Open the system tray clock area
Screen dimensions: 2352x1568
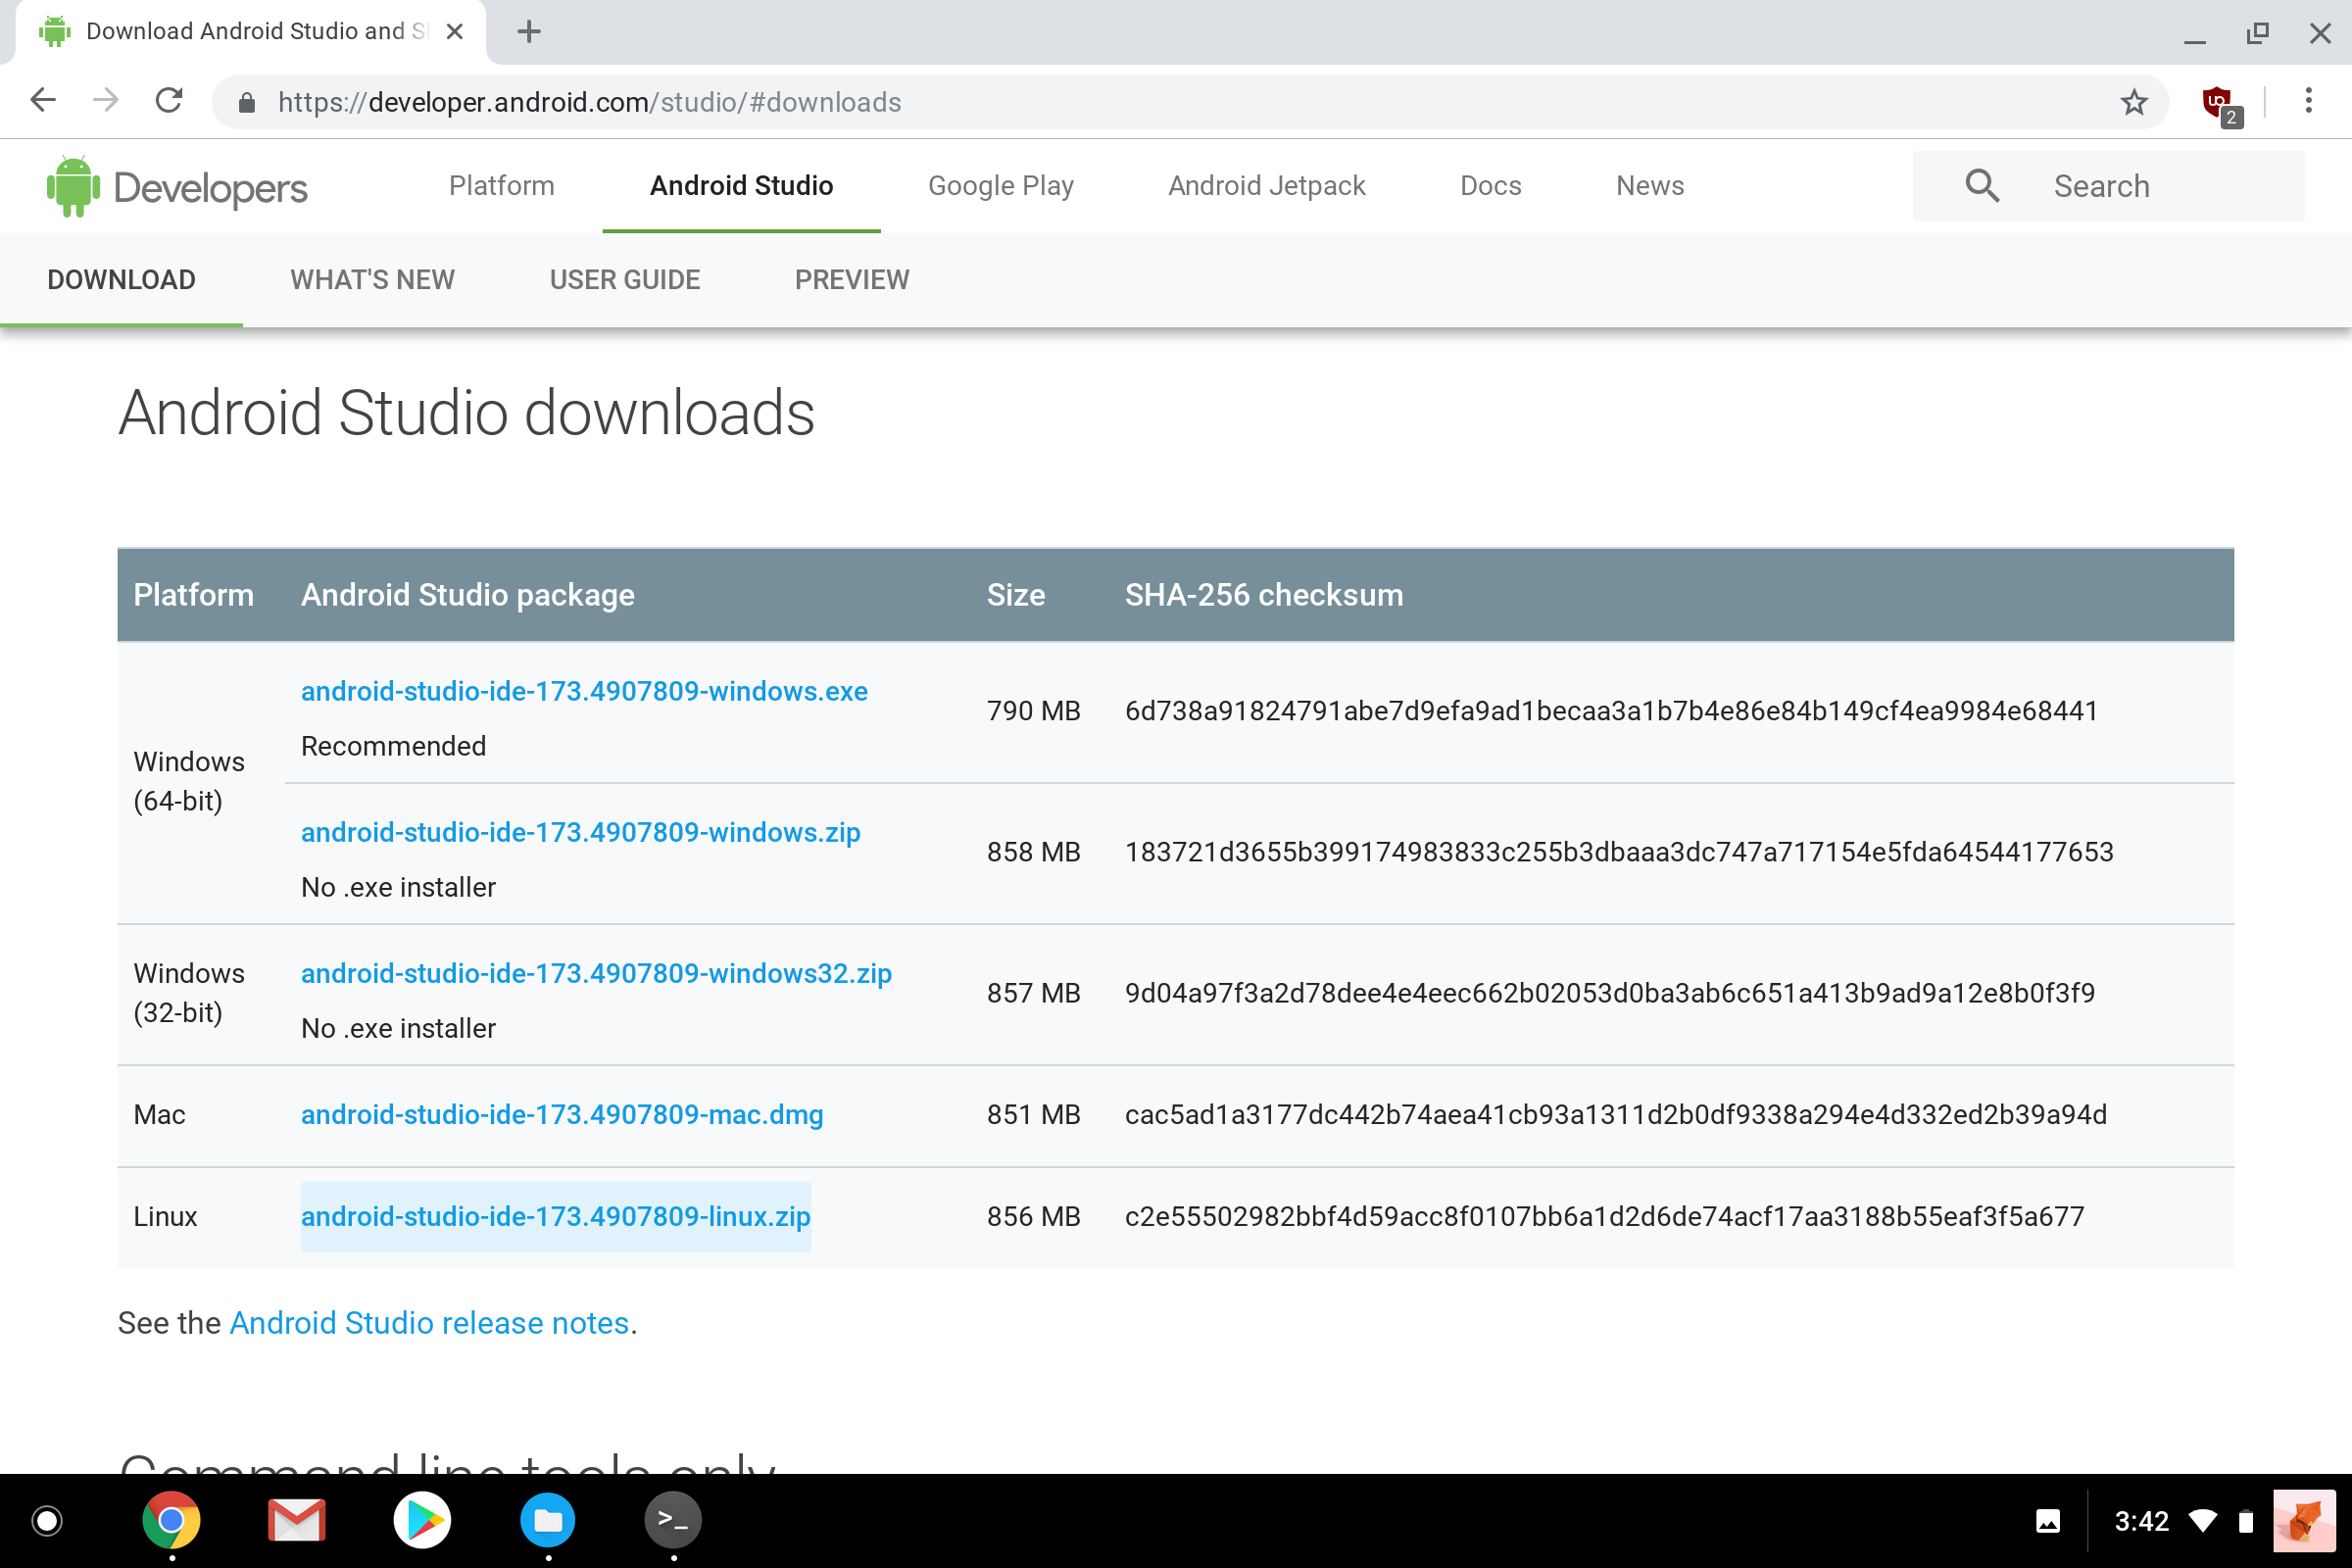[x=2142, y=1521]
